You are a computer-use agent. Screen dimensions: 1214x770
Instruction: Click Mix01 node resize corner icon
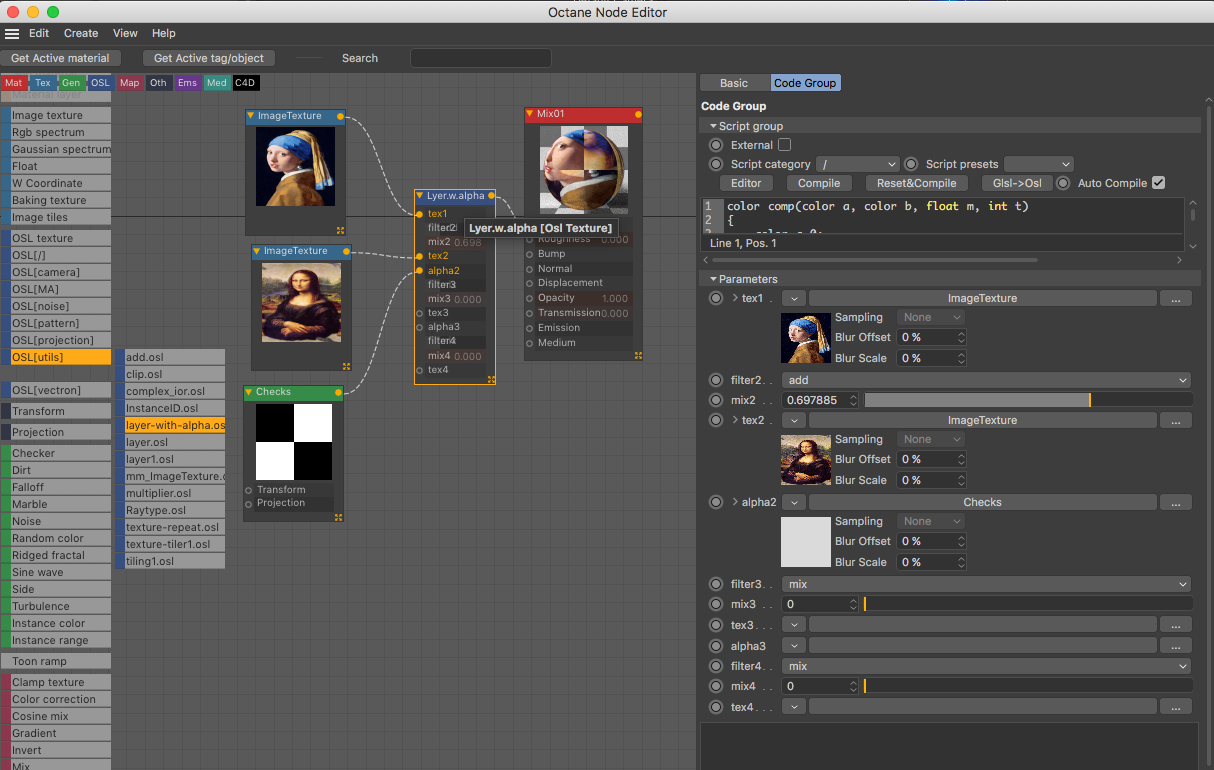click(x=638, y=354)
